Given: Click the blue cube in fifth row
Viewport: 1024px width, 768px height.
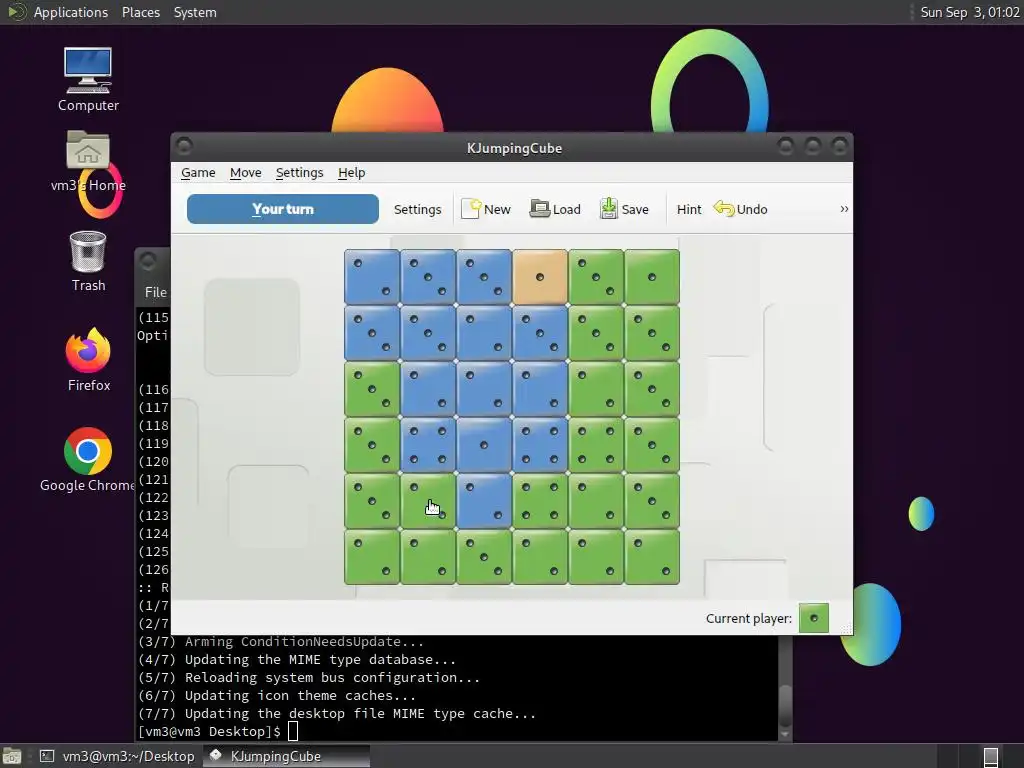Looking at the screenshot, I should [x=484, y=501].
